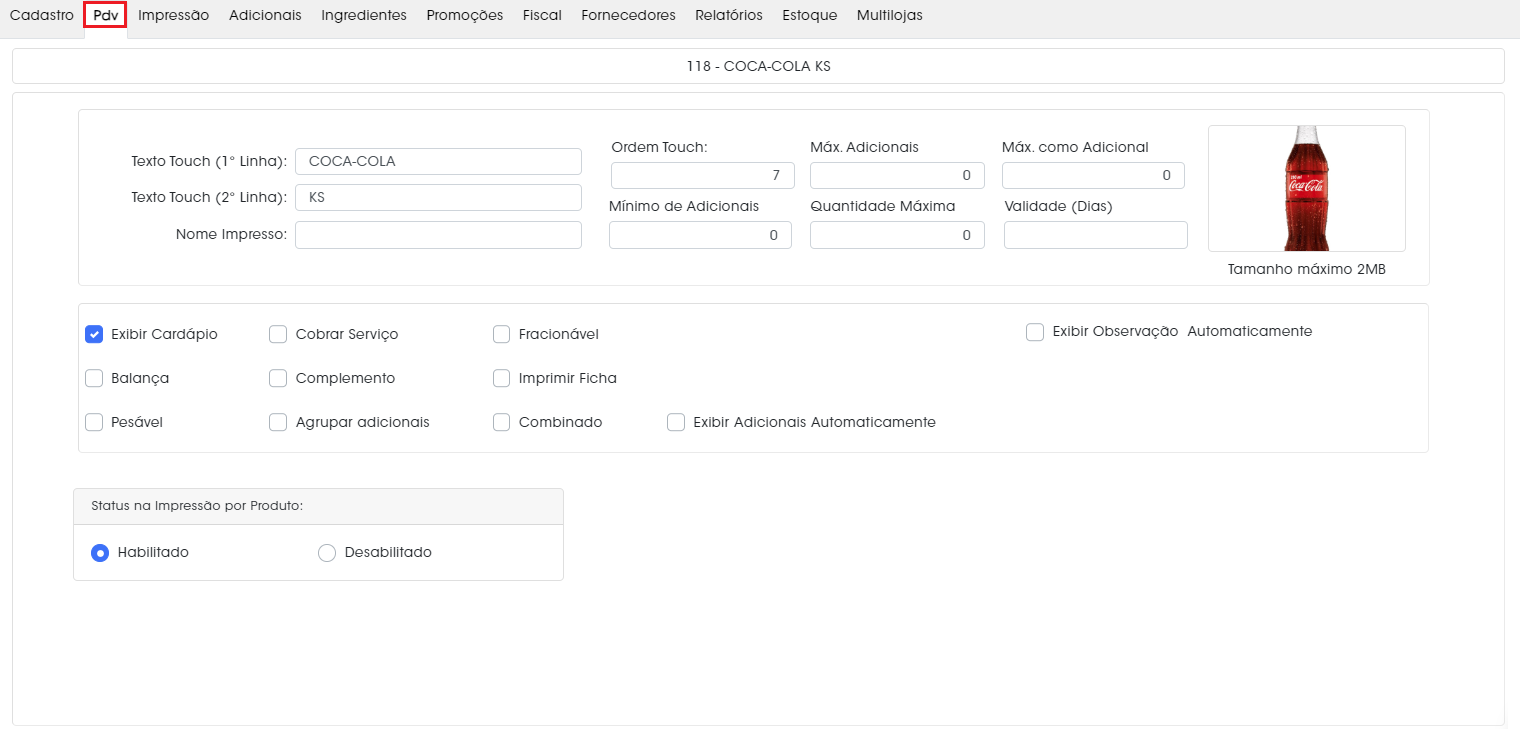Image resolution: width=1520 pixels, height=743 pixels.
Task: Go to the Fornecedores tab
Action: 628,15
